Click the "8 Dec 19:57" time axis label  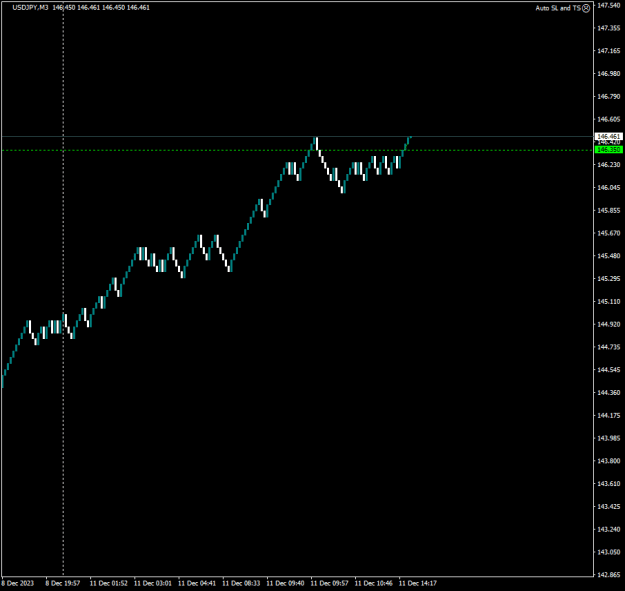click(63, 583)
